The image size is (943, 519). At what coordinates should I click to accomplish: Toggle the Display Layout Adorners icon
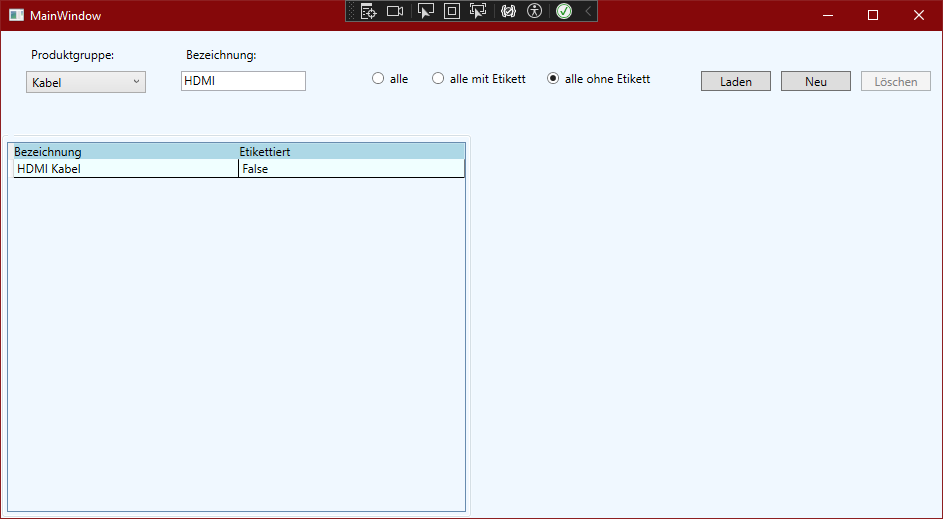click(x=452, y=11)
